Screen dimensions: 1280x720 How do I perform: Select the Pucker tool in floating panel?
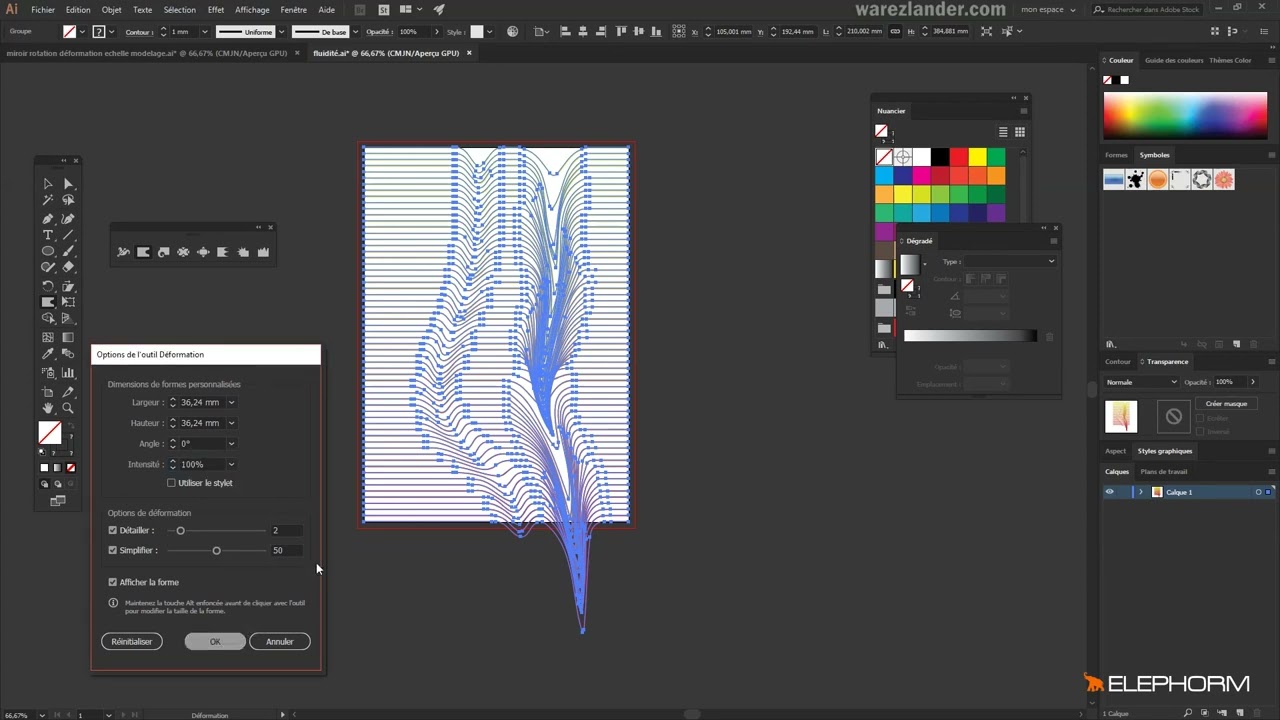point(183,252)
